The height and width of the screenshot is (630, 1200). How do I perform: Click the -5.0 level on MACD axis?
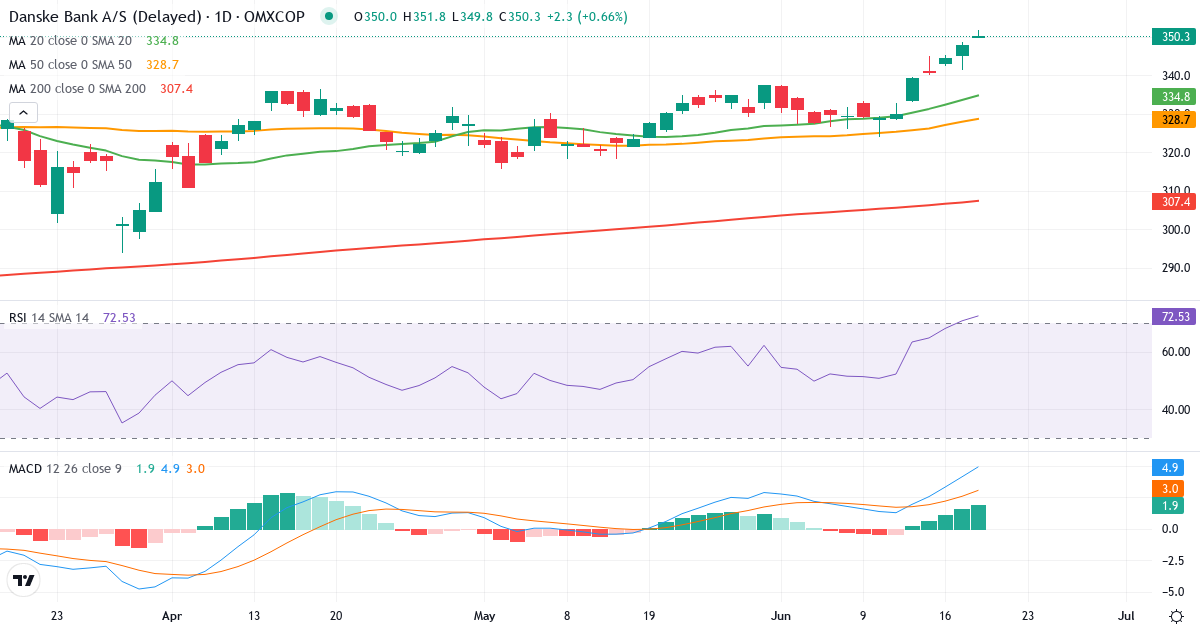(1175, 591)
